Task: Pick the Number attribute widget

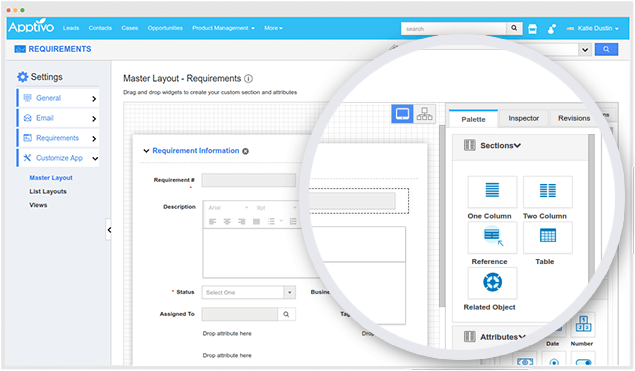Action: 583,324
